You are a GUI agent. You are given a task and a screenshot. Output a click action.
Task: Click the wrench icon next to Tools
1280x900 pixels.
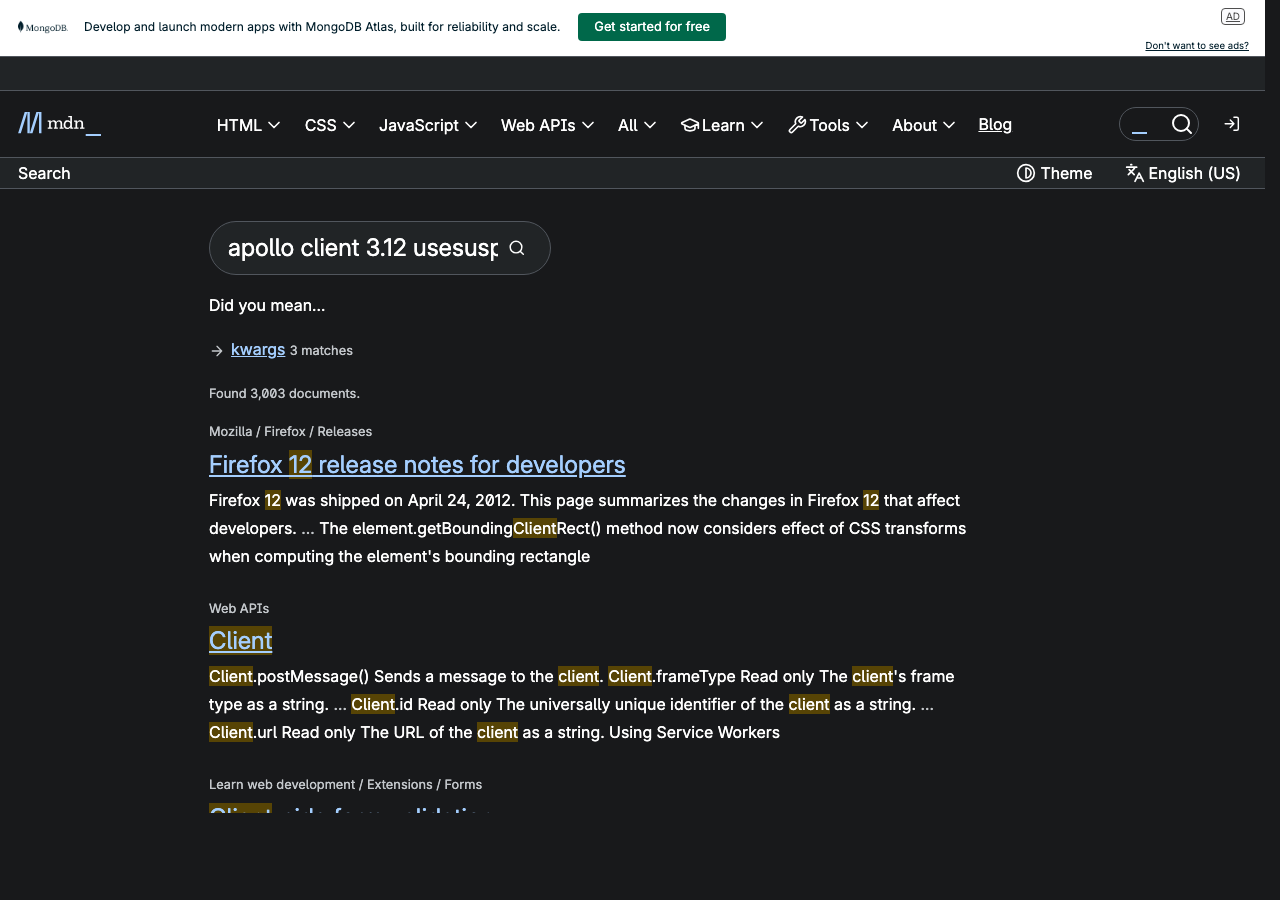tap(795, 124)
